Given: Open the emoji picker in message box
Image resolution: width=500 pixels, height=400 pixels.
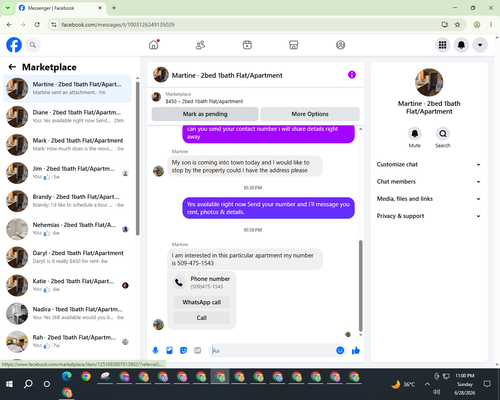Looking at the screenshot, I should point(340,350).
